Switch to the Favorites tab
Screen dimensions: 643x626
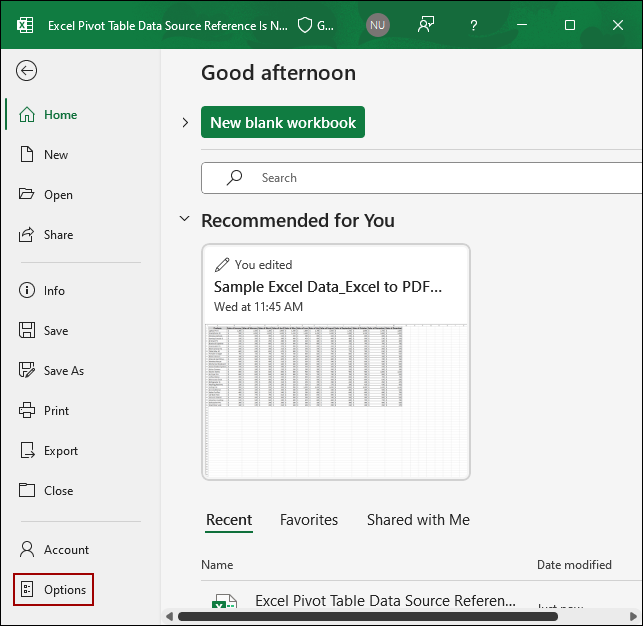309,520
